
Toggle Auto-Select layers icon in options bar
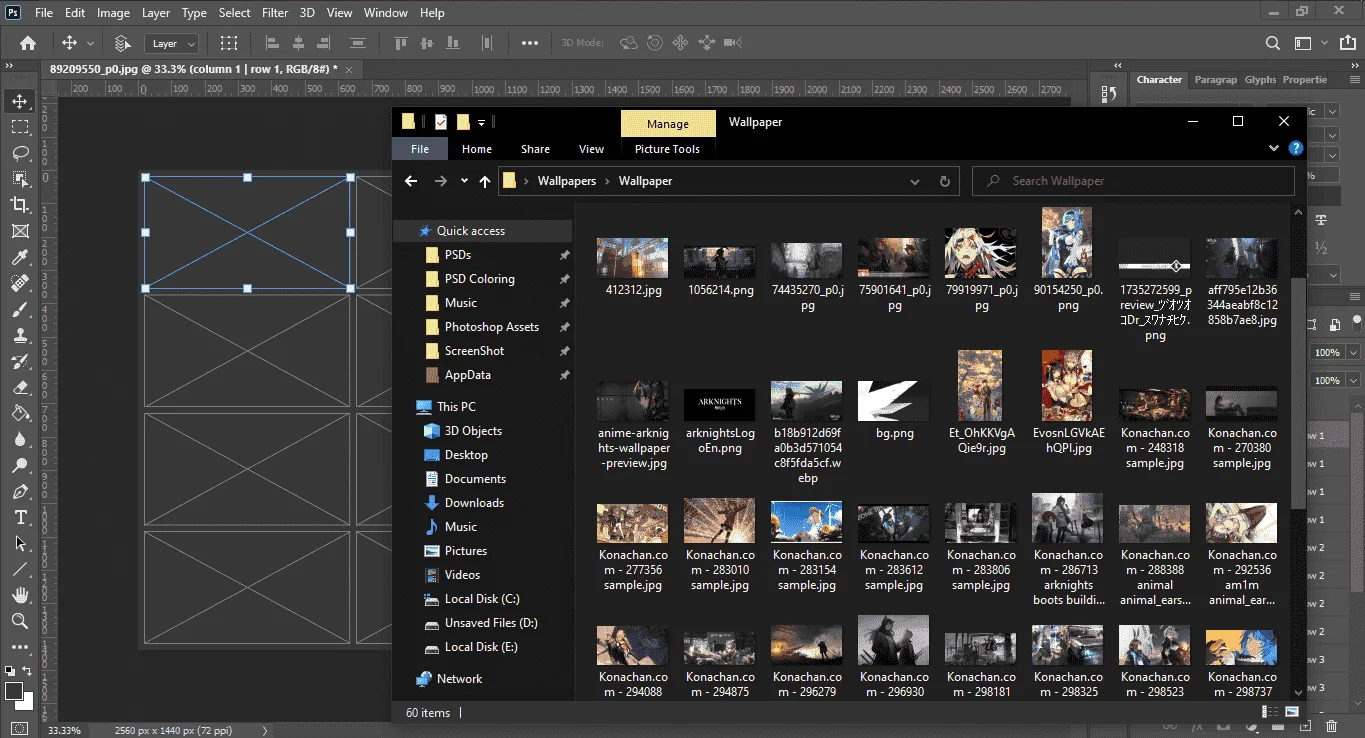[123, 43]
